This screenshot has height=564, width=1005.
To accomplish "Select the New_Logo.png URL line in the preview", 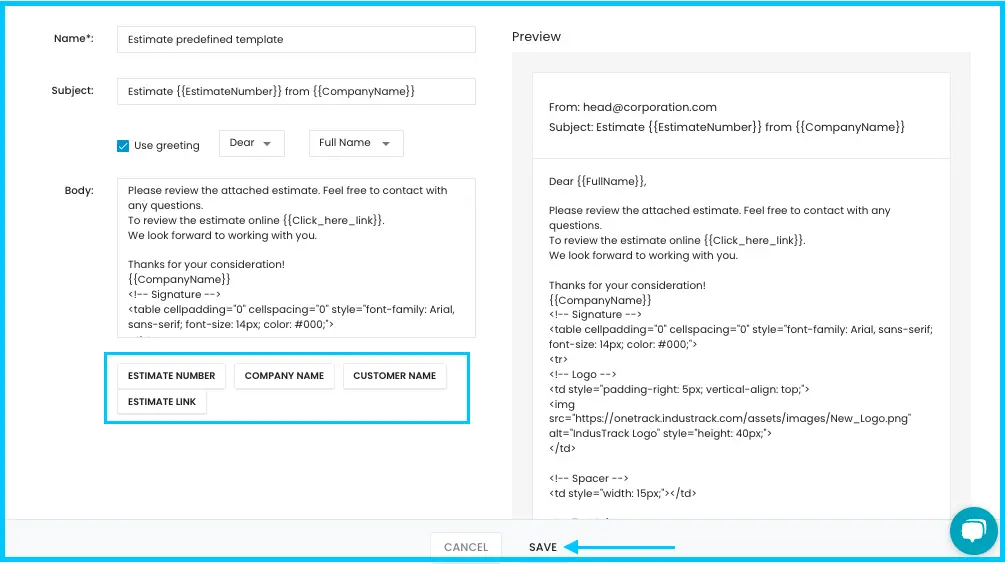I will 729,419.
